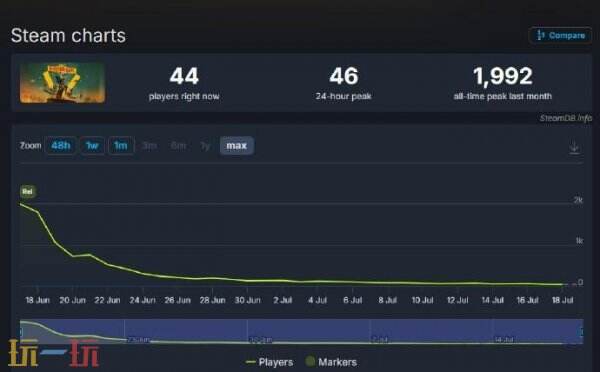Click the 18 Jun axis label
This screenshot has height=372, width=600.
click(38, 300)
